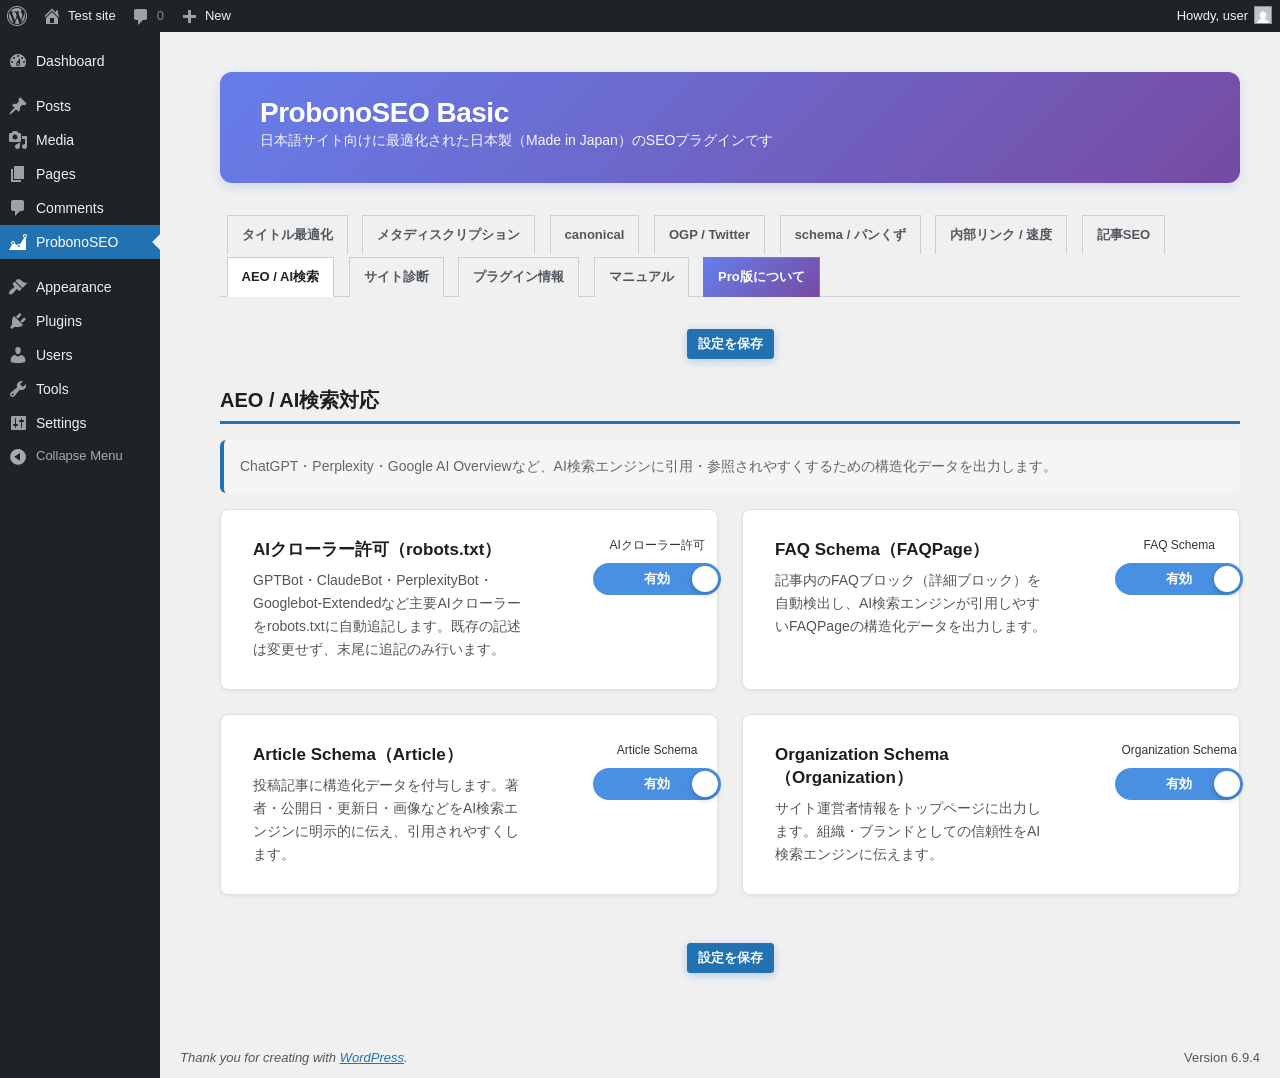Follow the WordPress footer link
Screen dimensions: 1280x1078
pyautogui.click(x=371, y=1058)
